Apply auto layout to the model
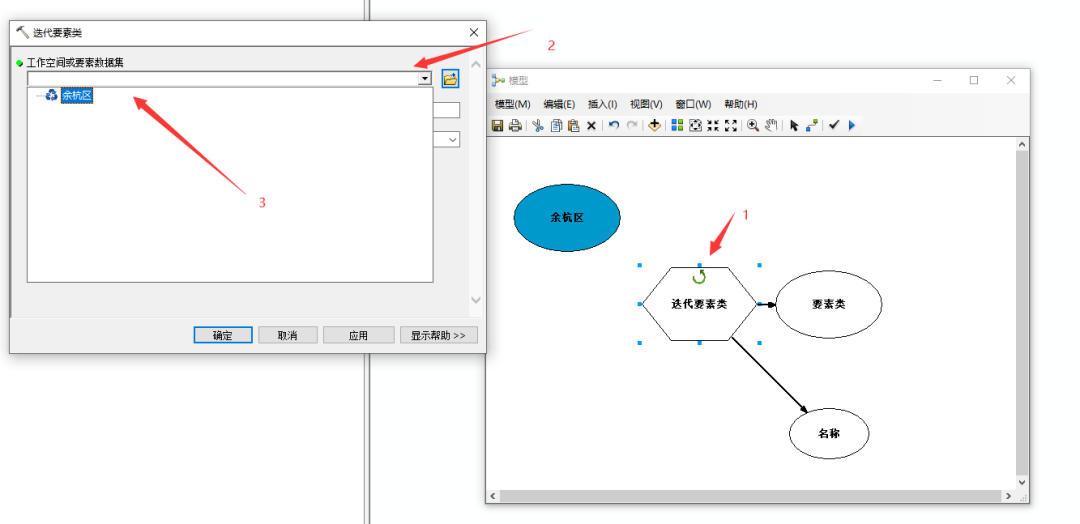 click(x=677, y=125)
